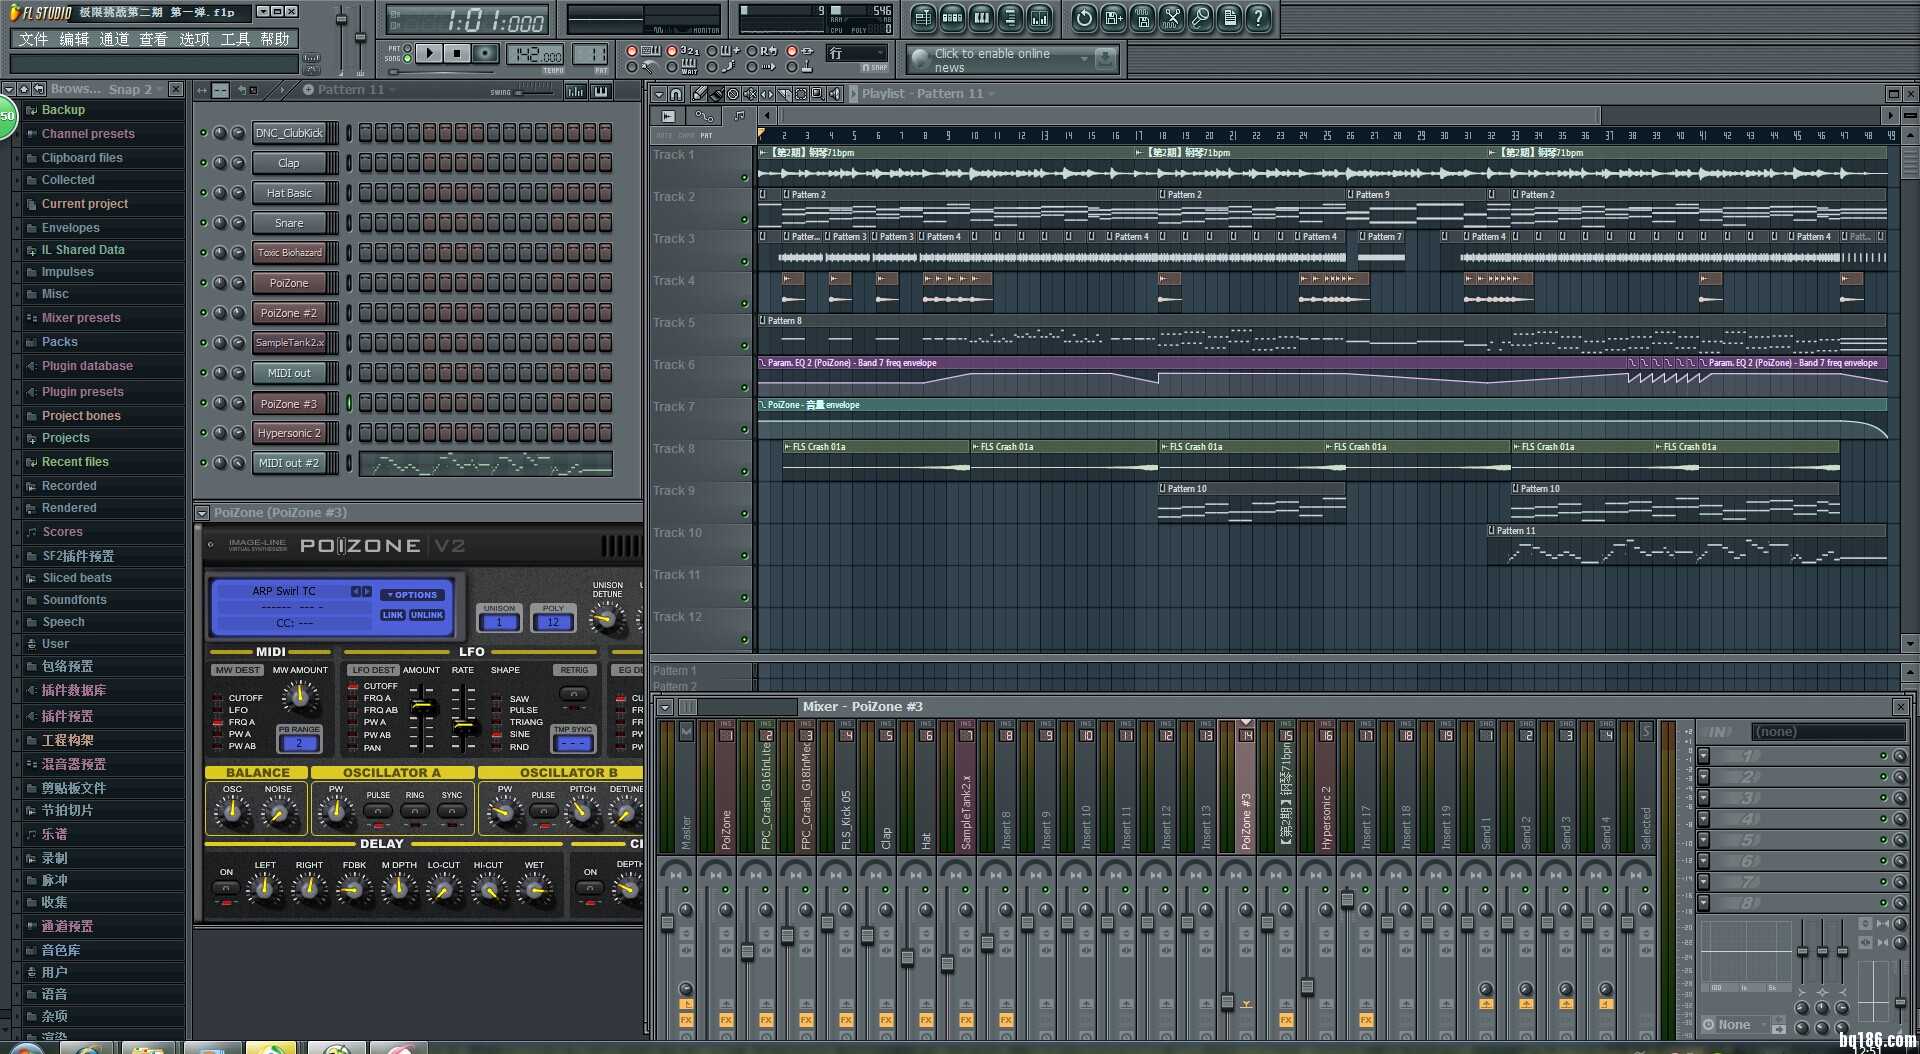This screenshot has width=1920, height=1054.
Task: Click the Record button in the transport
Action: coord(485,53)
